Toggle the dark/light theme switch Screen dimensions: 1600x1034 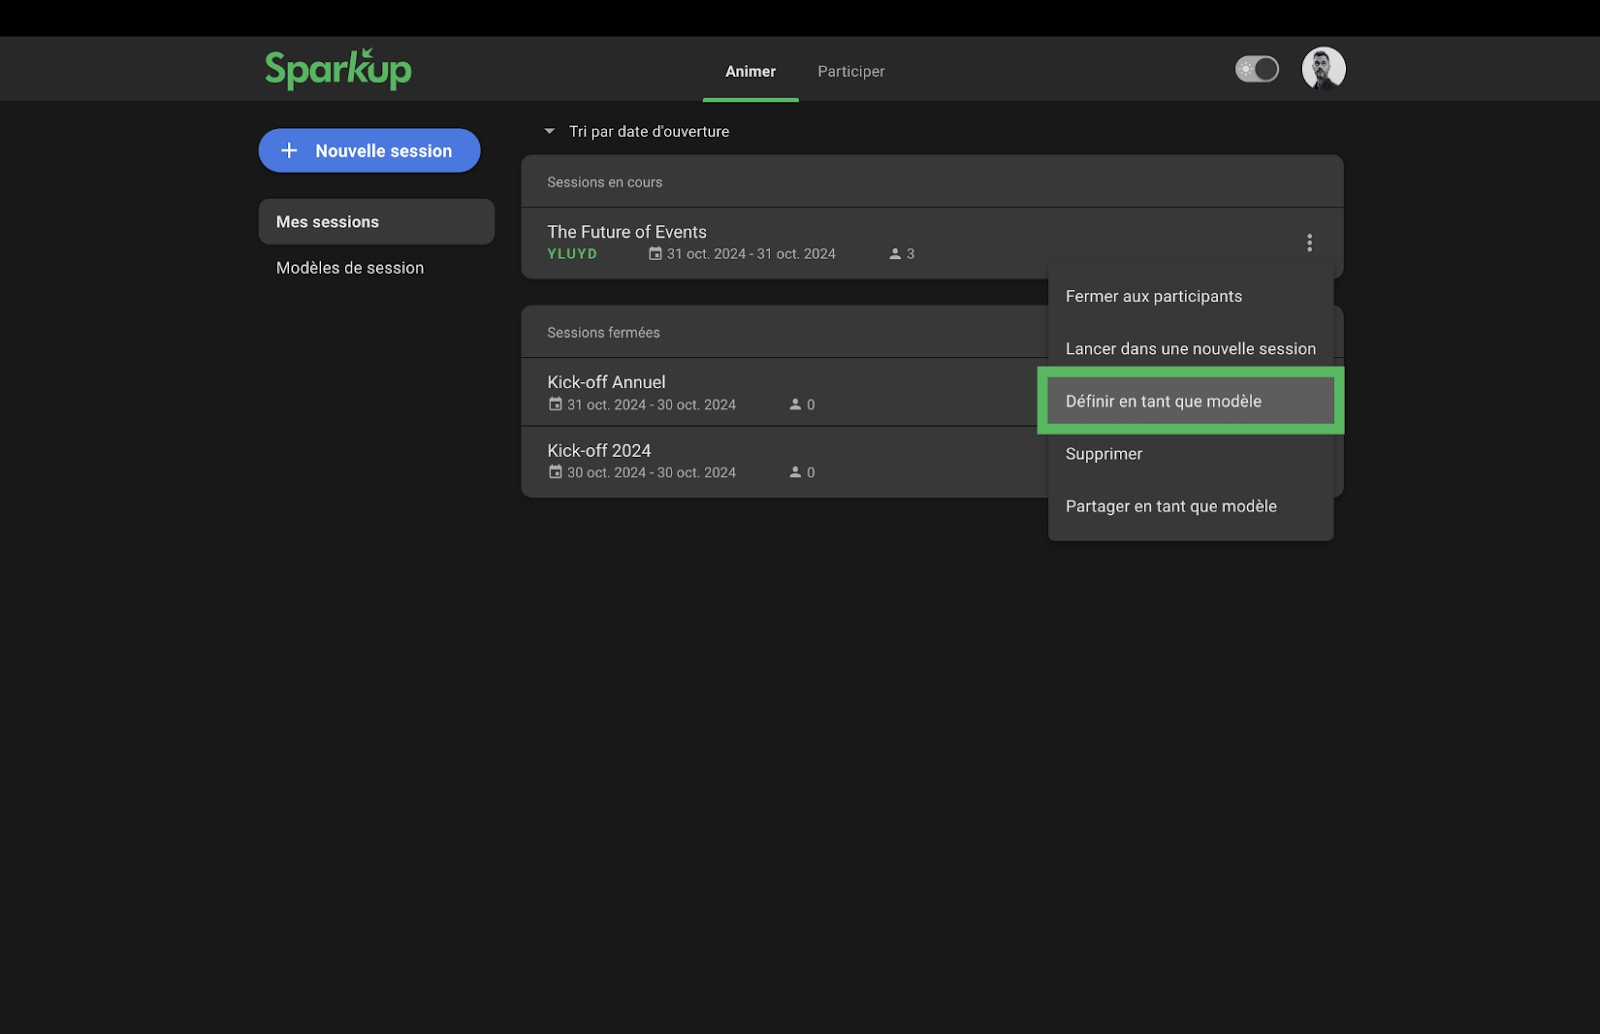tap(1256, 69)
